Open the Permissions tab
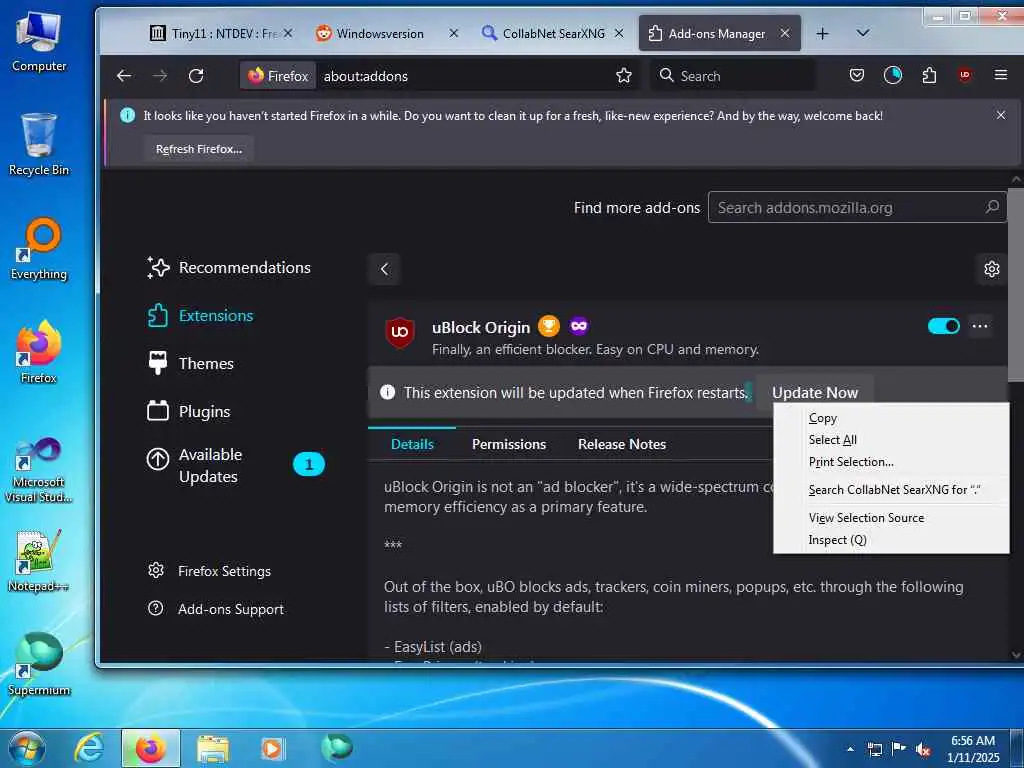Screen dimensions: 1024x768 (x=509, y=444)
